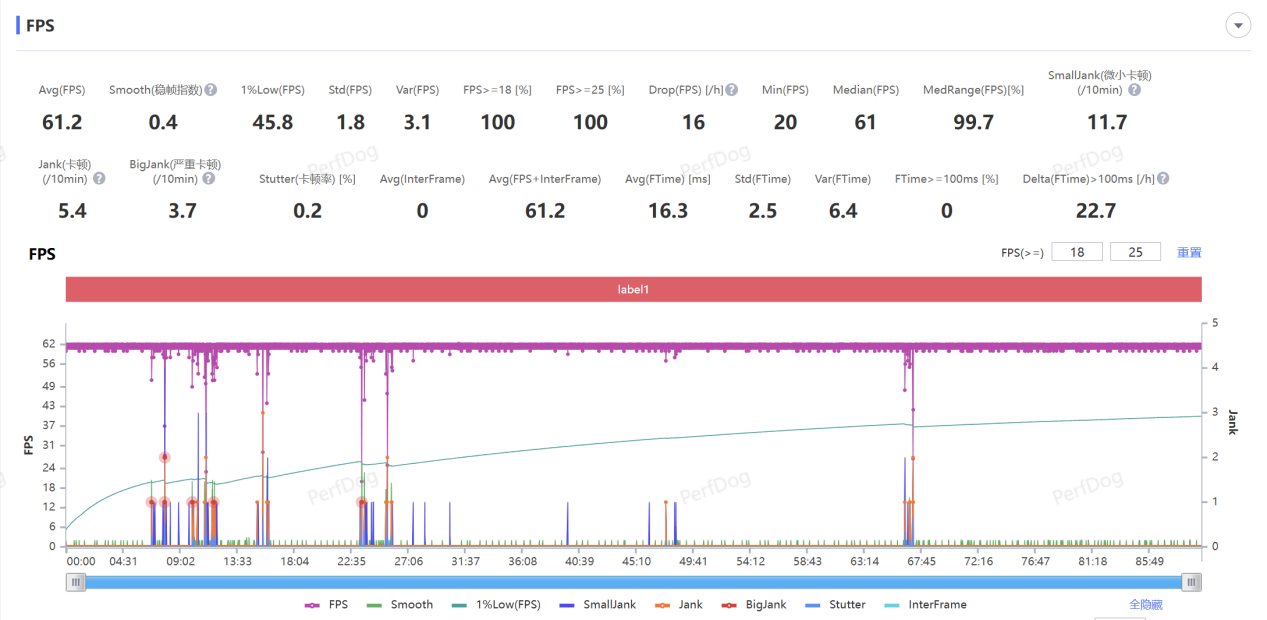Viewport: 1267px width, 620px height.
Task: Click help icon next to Smooth(稳帧指数)
Action: coord(211,90)
